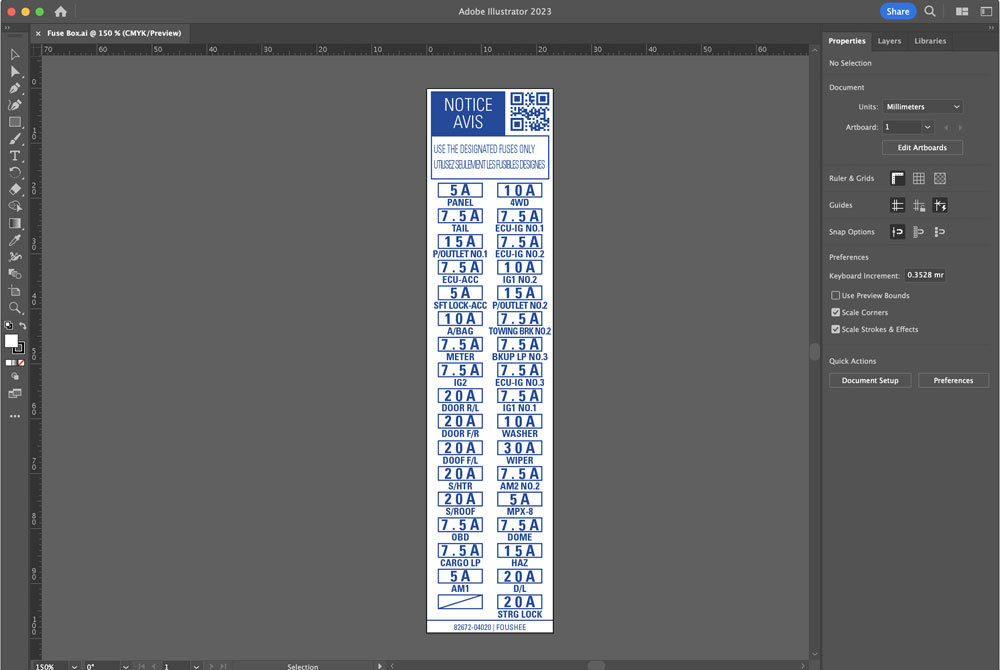Select the Paintbrush tool
The width and height of the screenshot is (1000, 670).
point(15,139)
